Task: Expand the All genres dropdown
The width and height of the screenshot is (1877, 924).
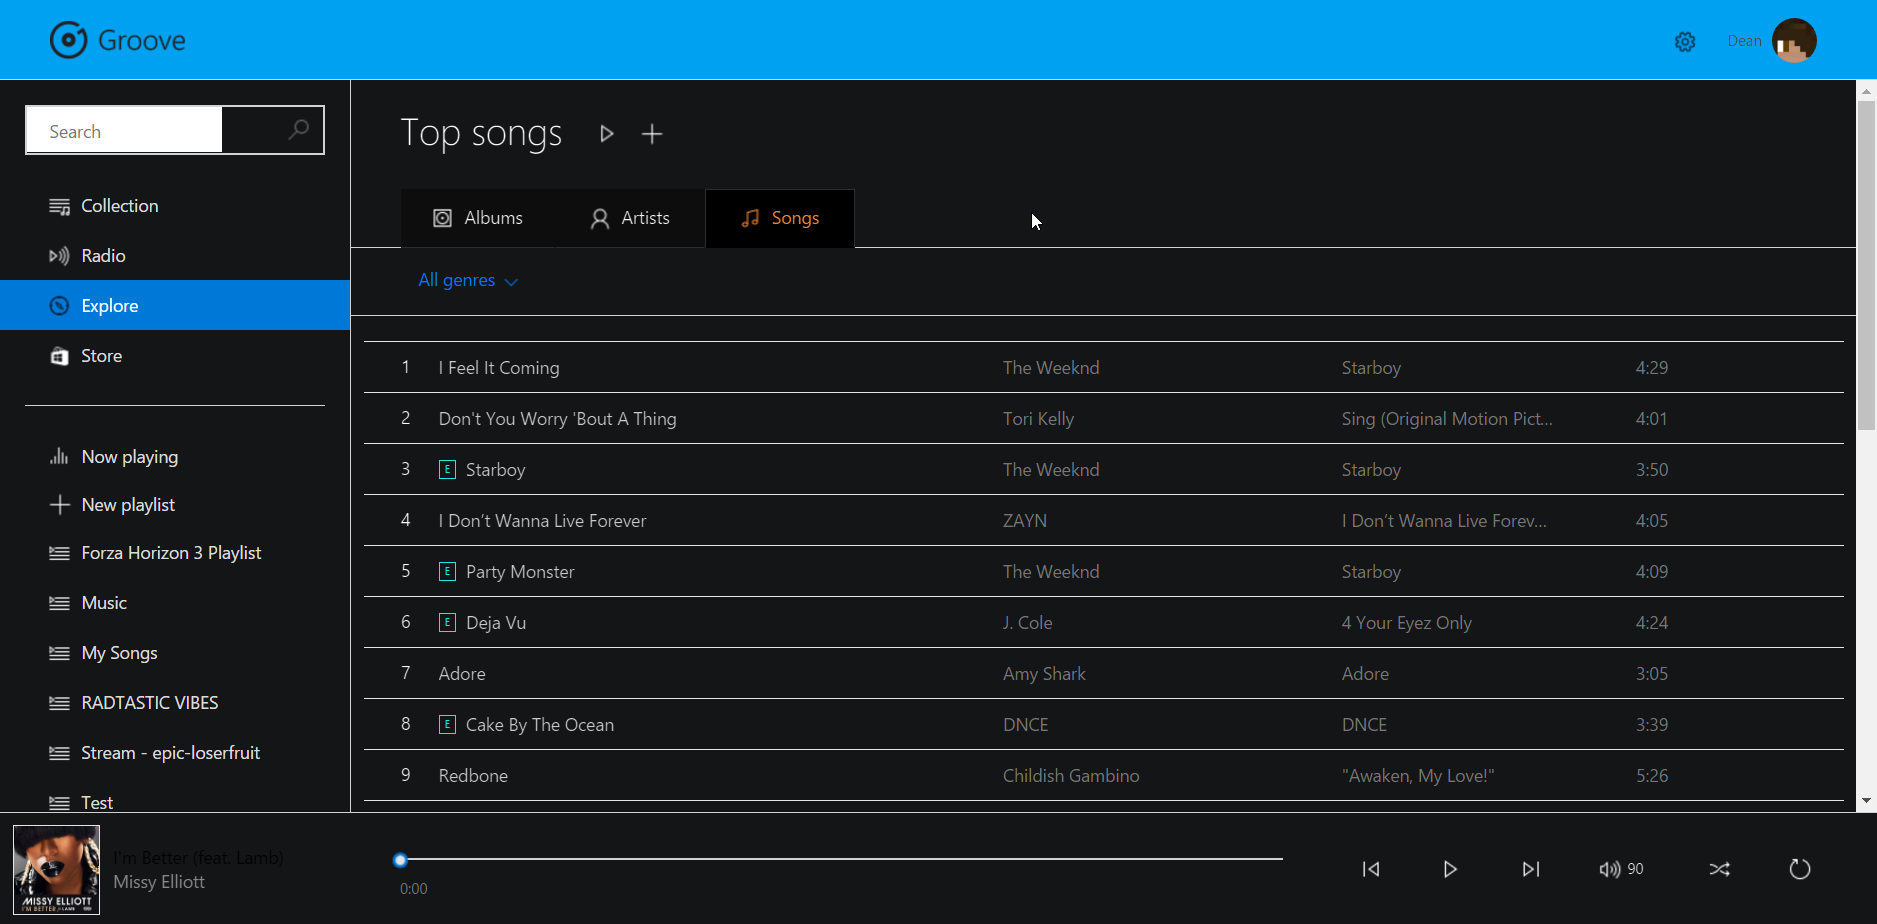Action: click(468, 280)
